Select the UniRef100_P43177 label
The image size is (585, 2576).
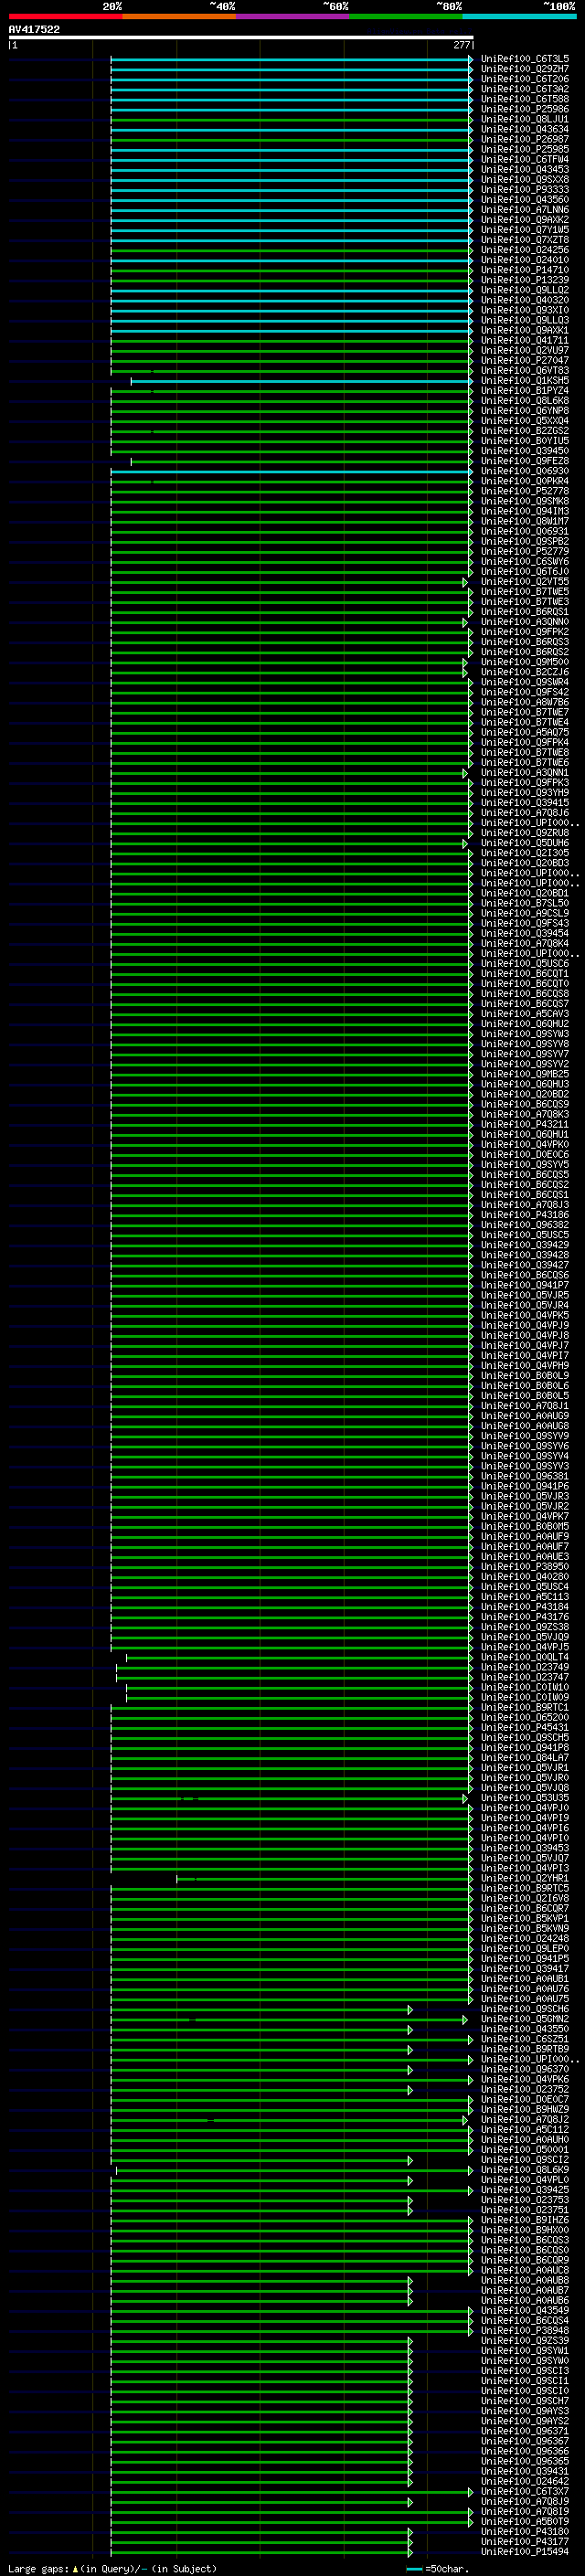525,2541
